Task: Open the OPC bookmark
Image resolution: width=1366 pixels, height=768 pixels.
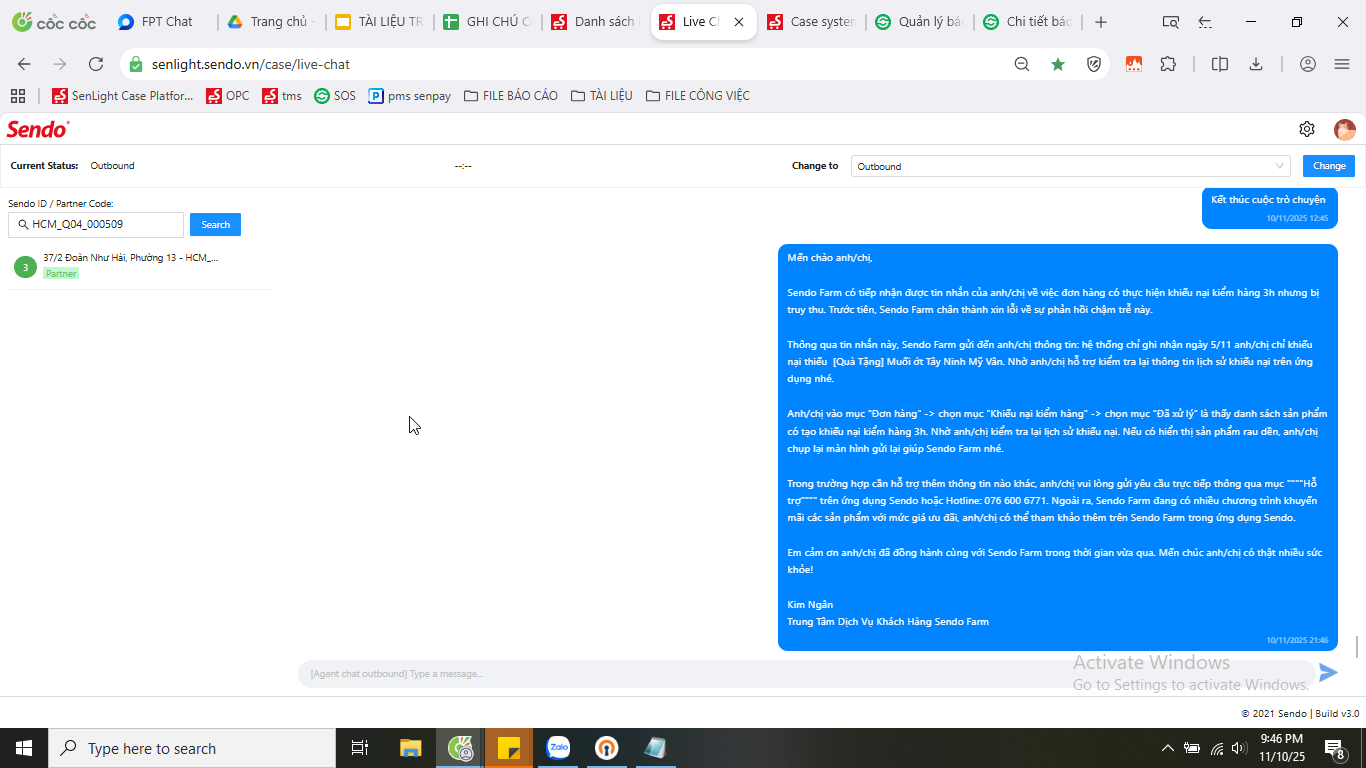Action: coord(228,96)
